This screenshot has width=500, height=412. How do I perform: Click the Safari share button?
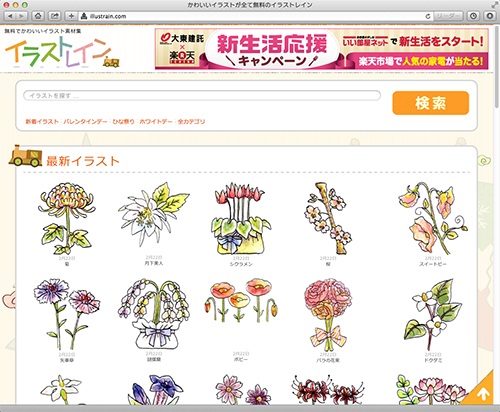click(x=54, y=16)
